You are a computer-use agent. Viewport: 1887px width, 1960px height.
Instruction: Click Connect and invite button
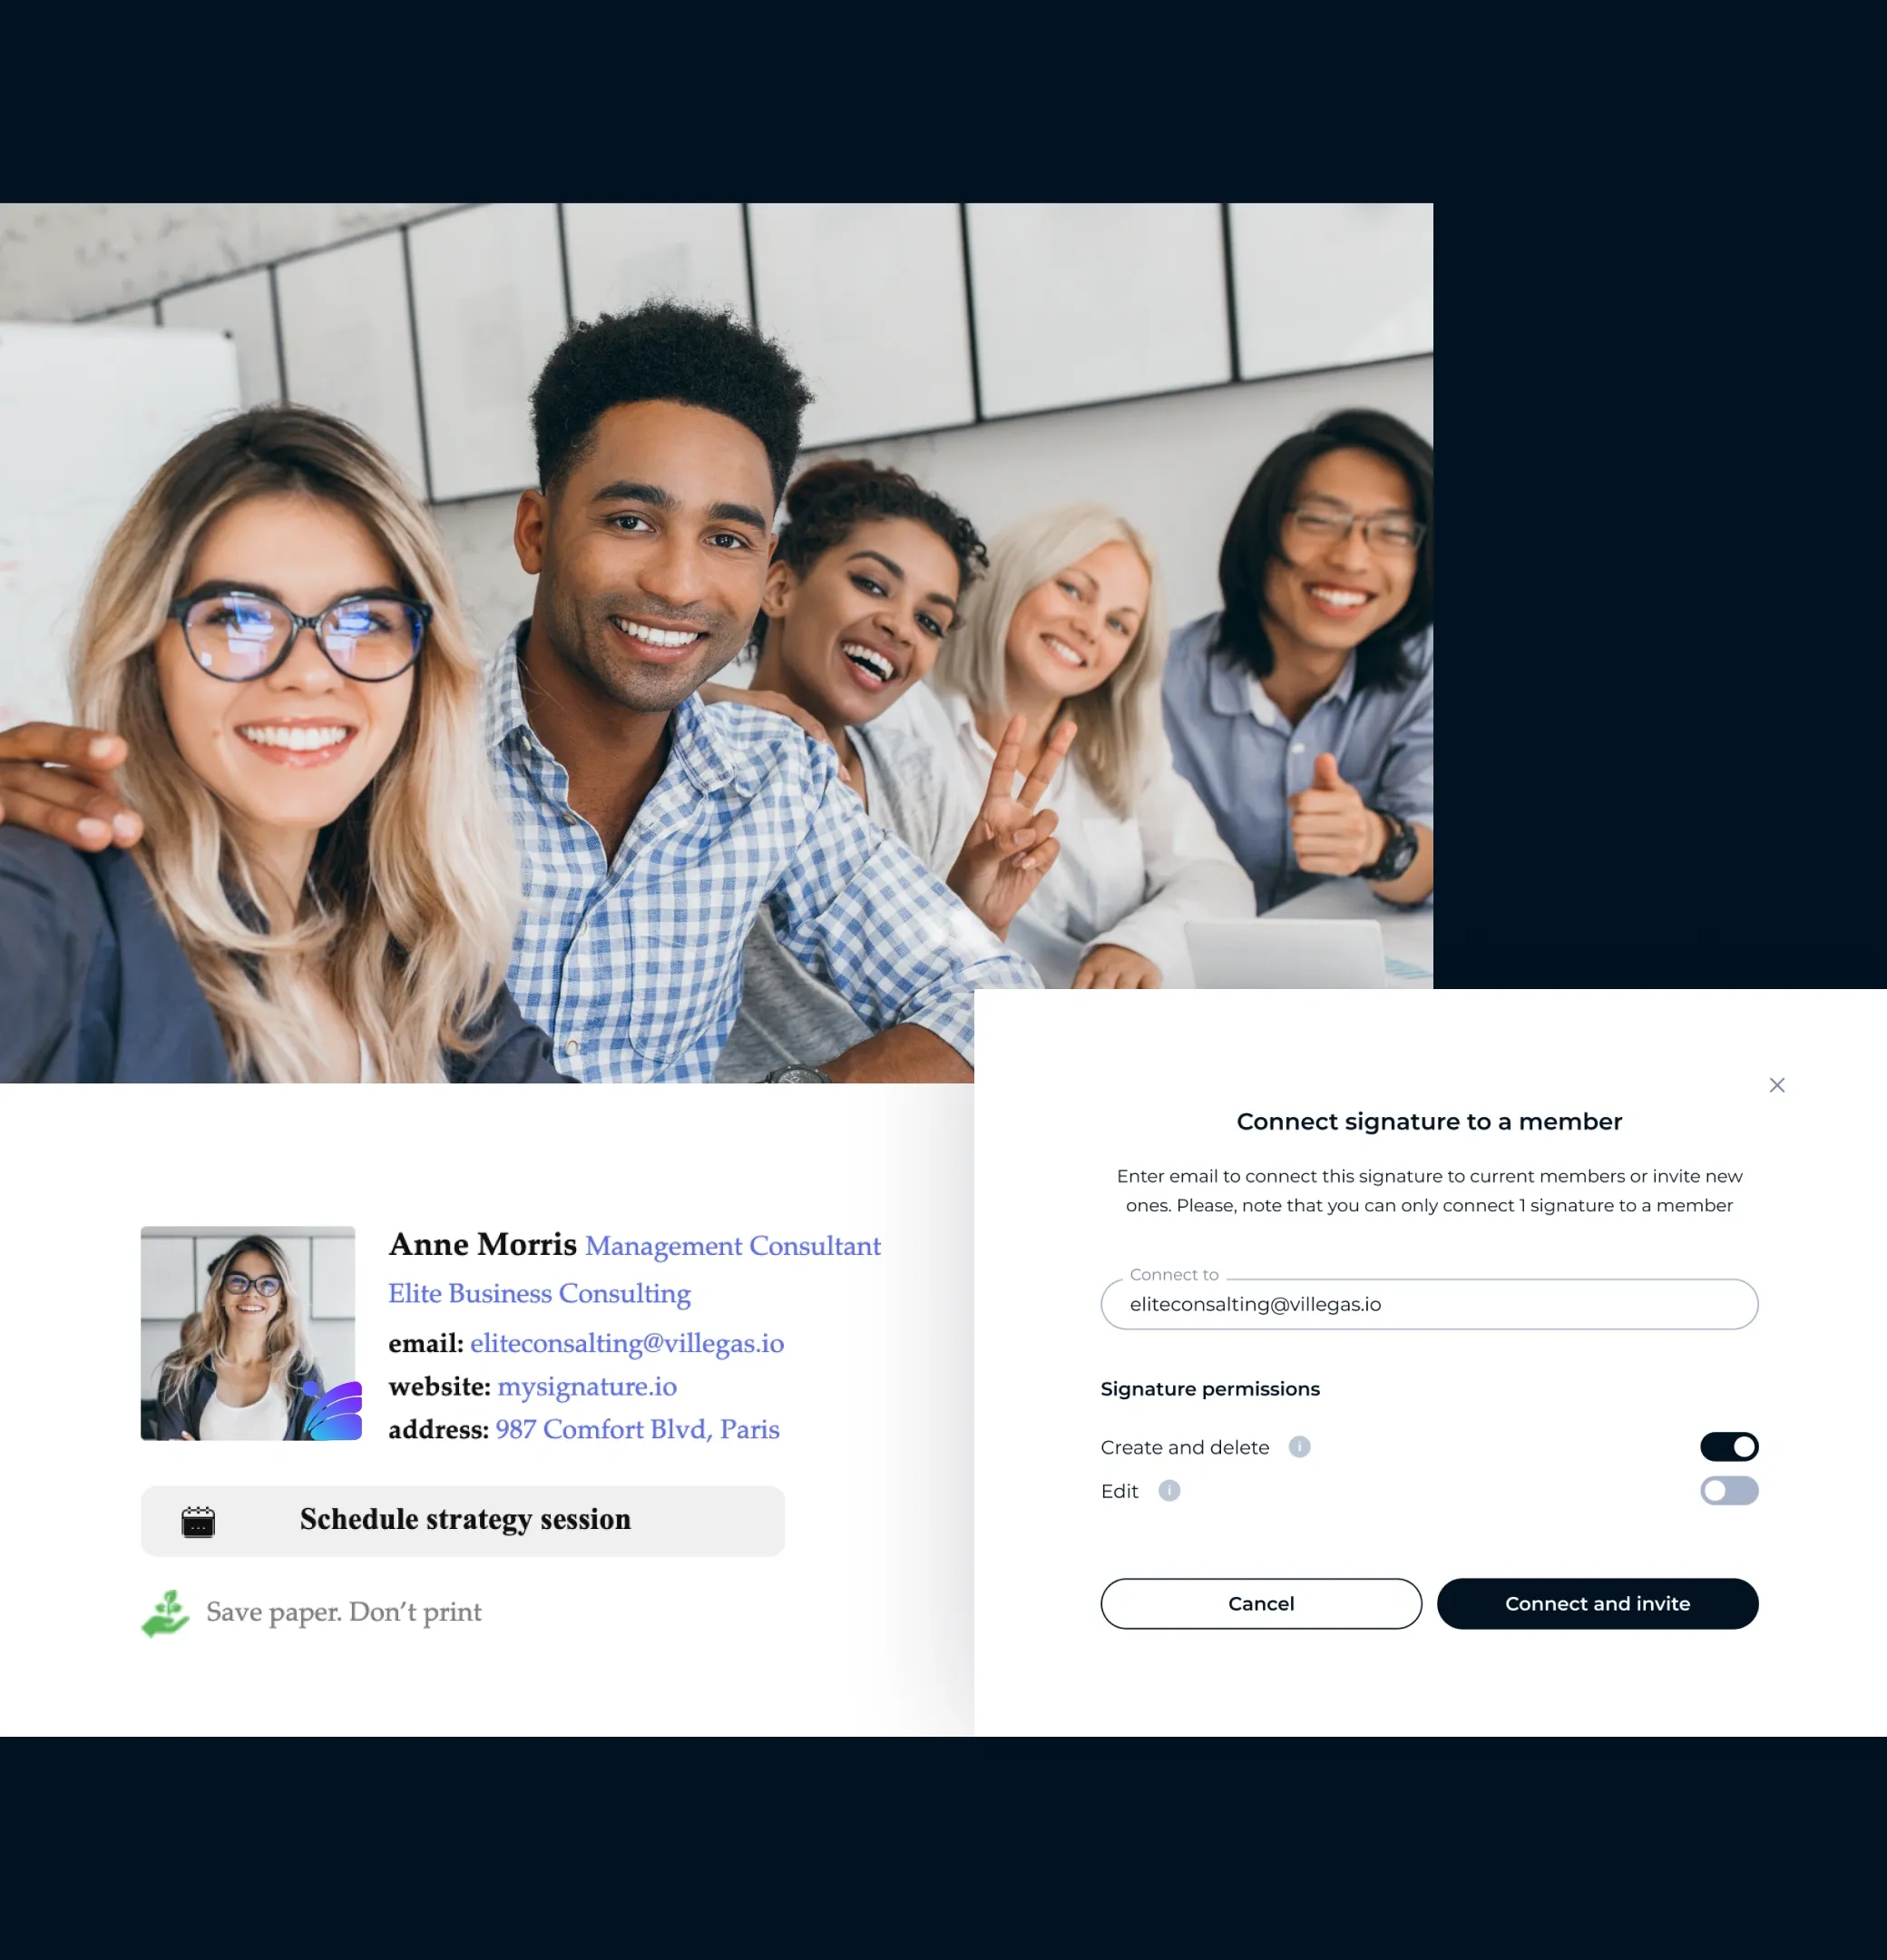(1597, 1603)
